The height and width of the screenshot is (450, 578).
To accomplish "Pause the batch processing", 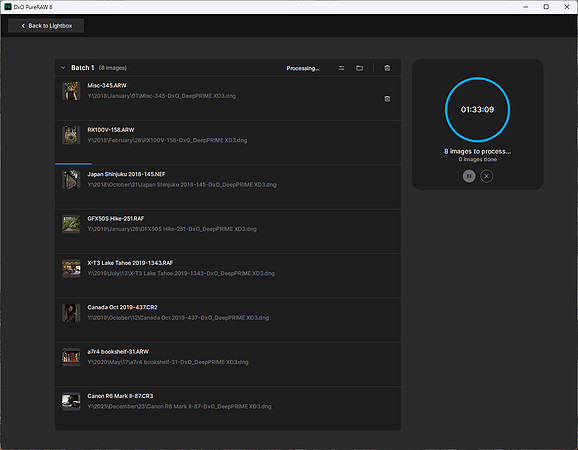I will coord(469,176).
